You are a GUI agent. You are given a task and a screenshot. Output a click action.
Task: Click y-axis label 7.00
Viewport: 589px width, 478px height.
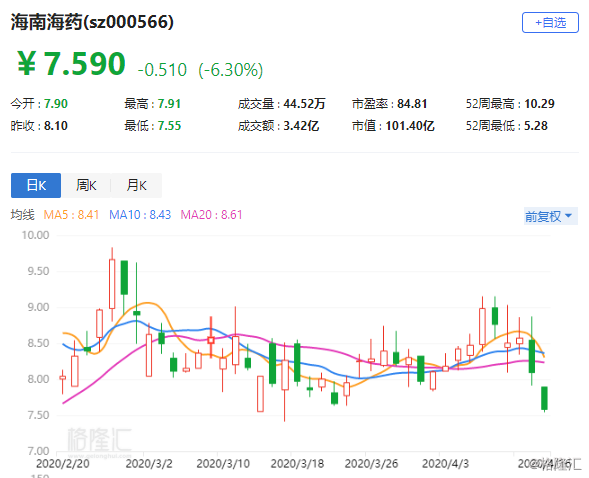[38, 451]
